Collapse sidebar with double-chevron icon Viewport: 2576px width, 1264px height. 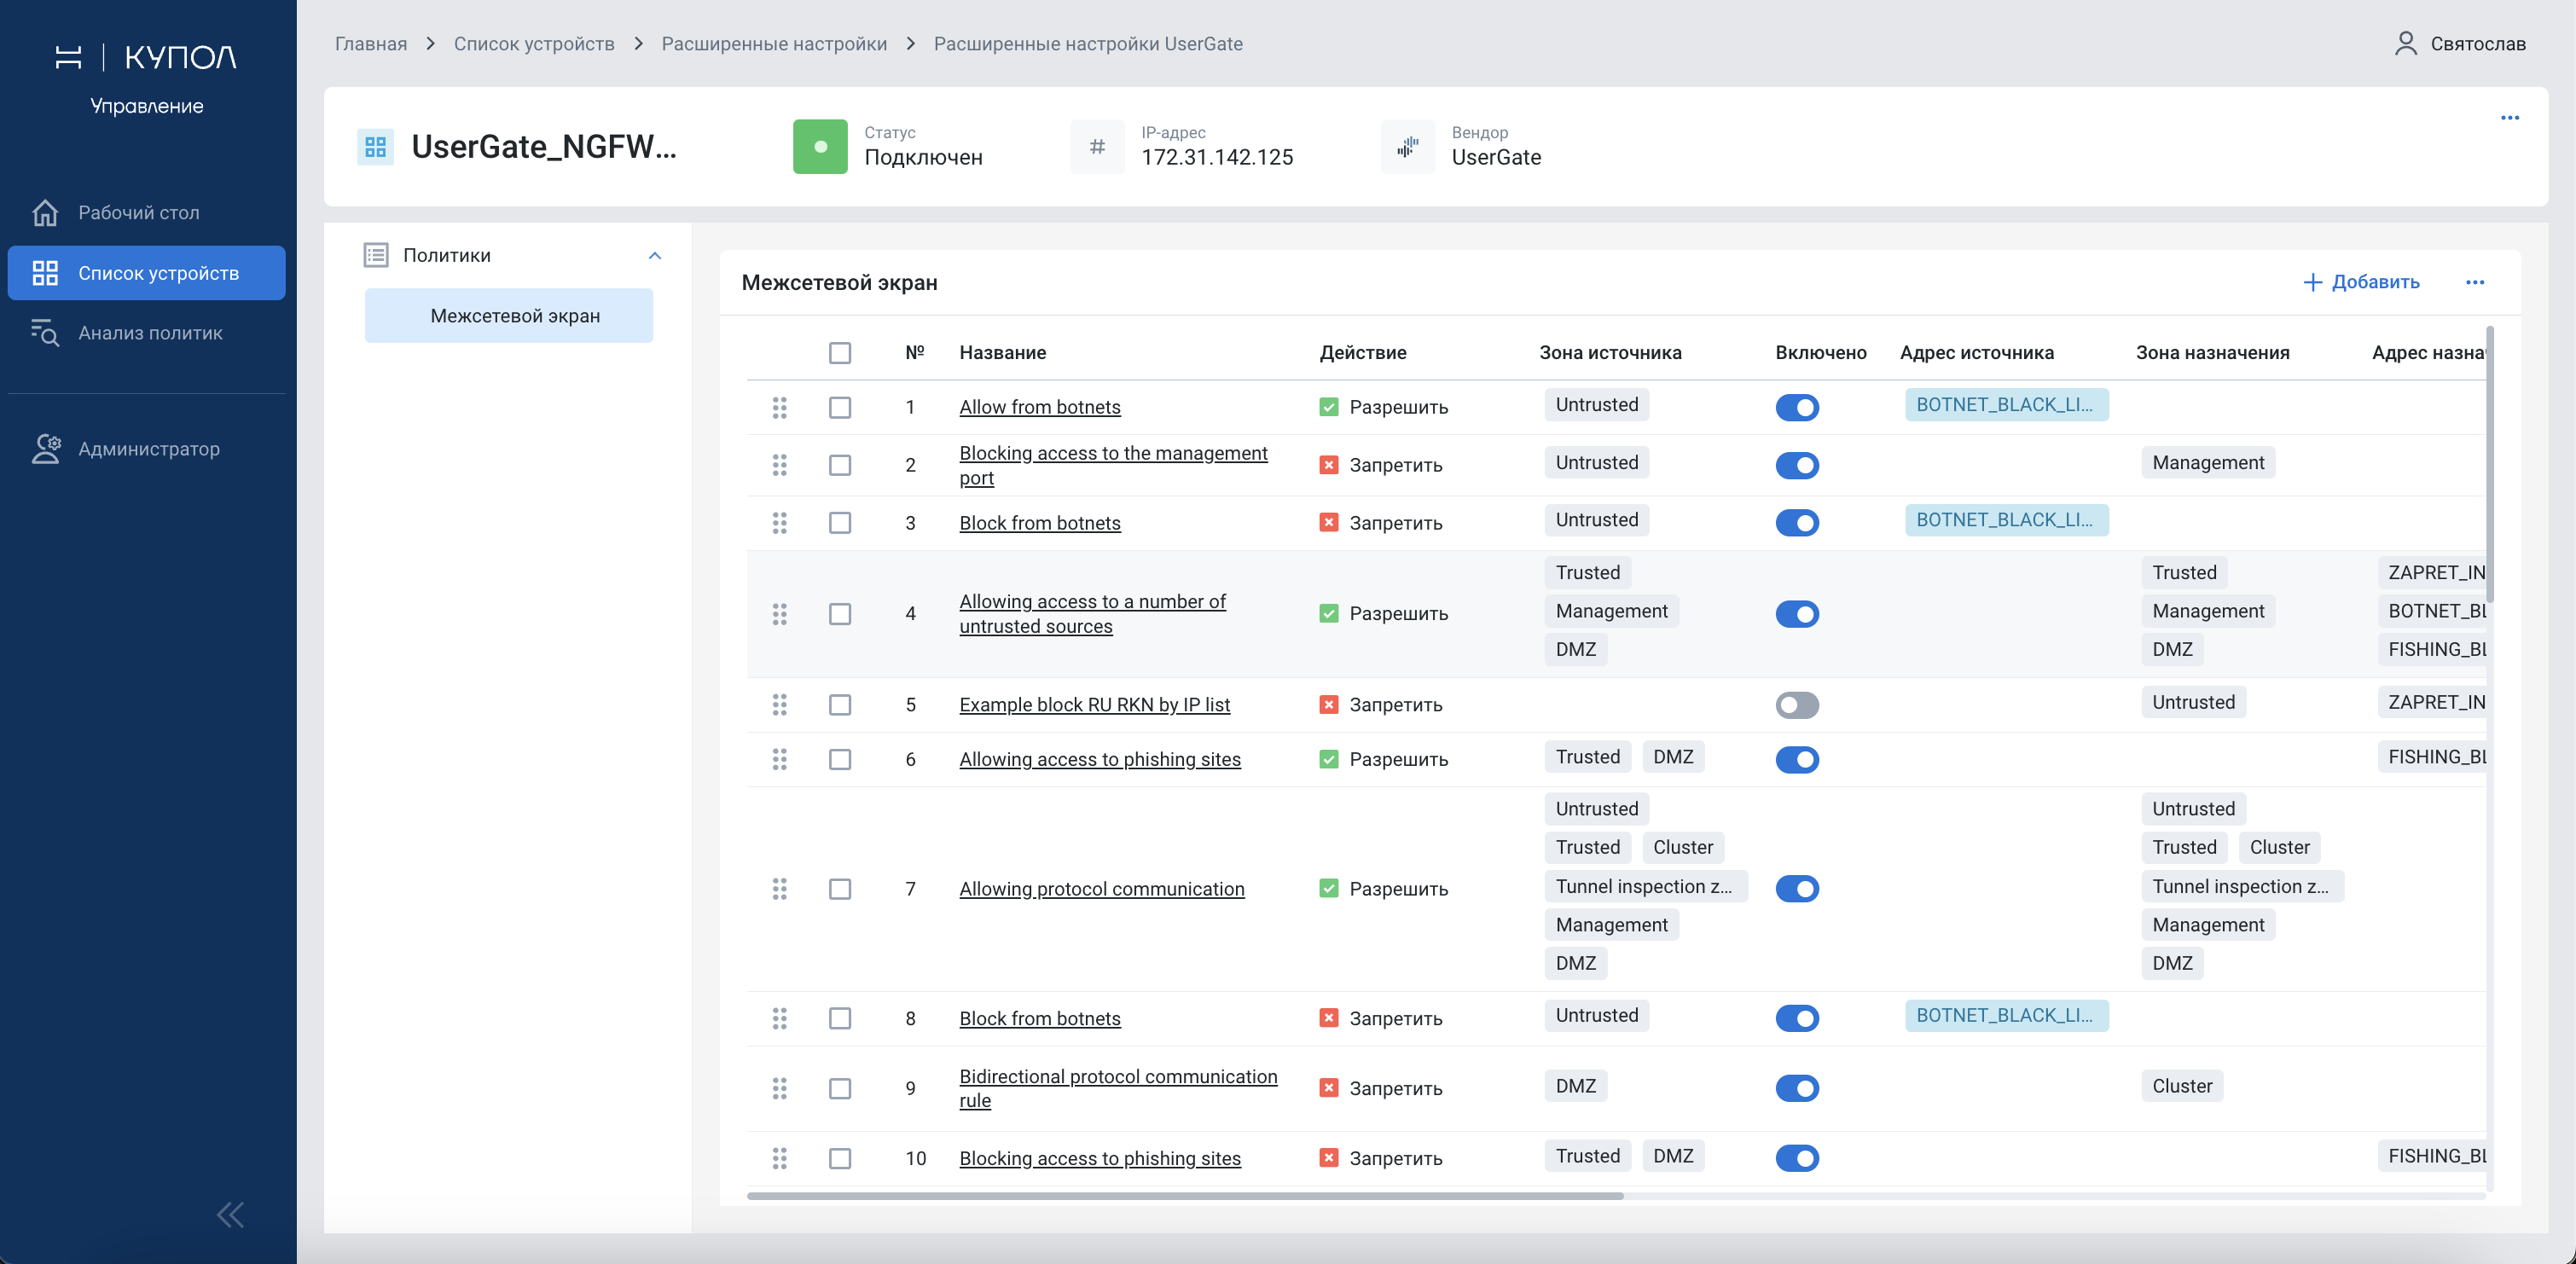pyautogui.click(x=230, y=1214)
